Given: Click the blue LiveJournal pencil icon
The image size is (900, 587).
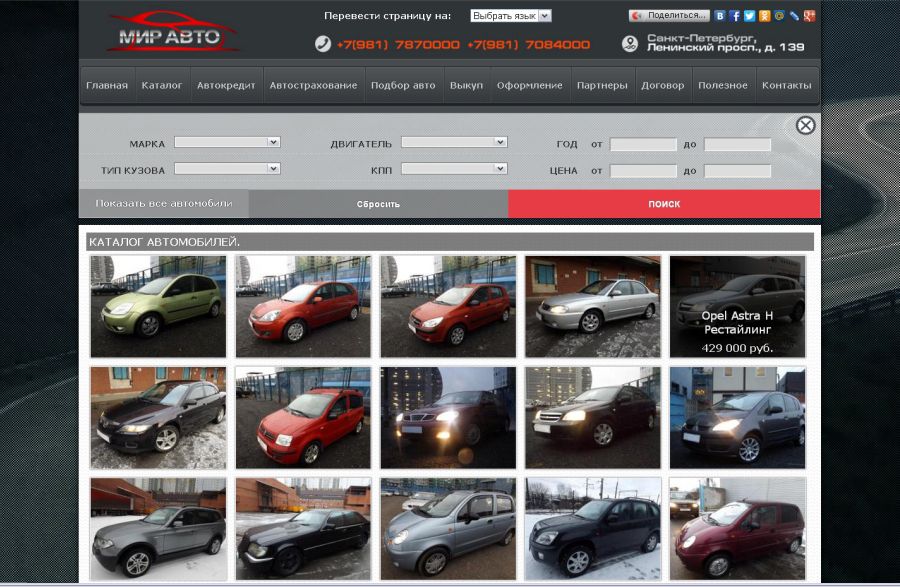Looking at the screenshot, I should (x=794, y=16).
